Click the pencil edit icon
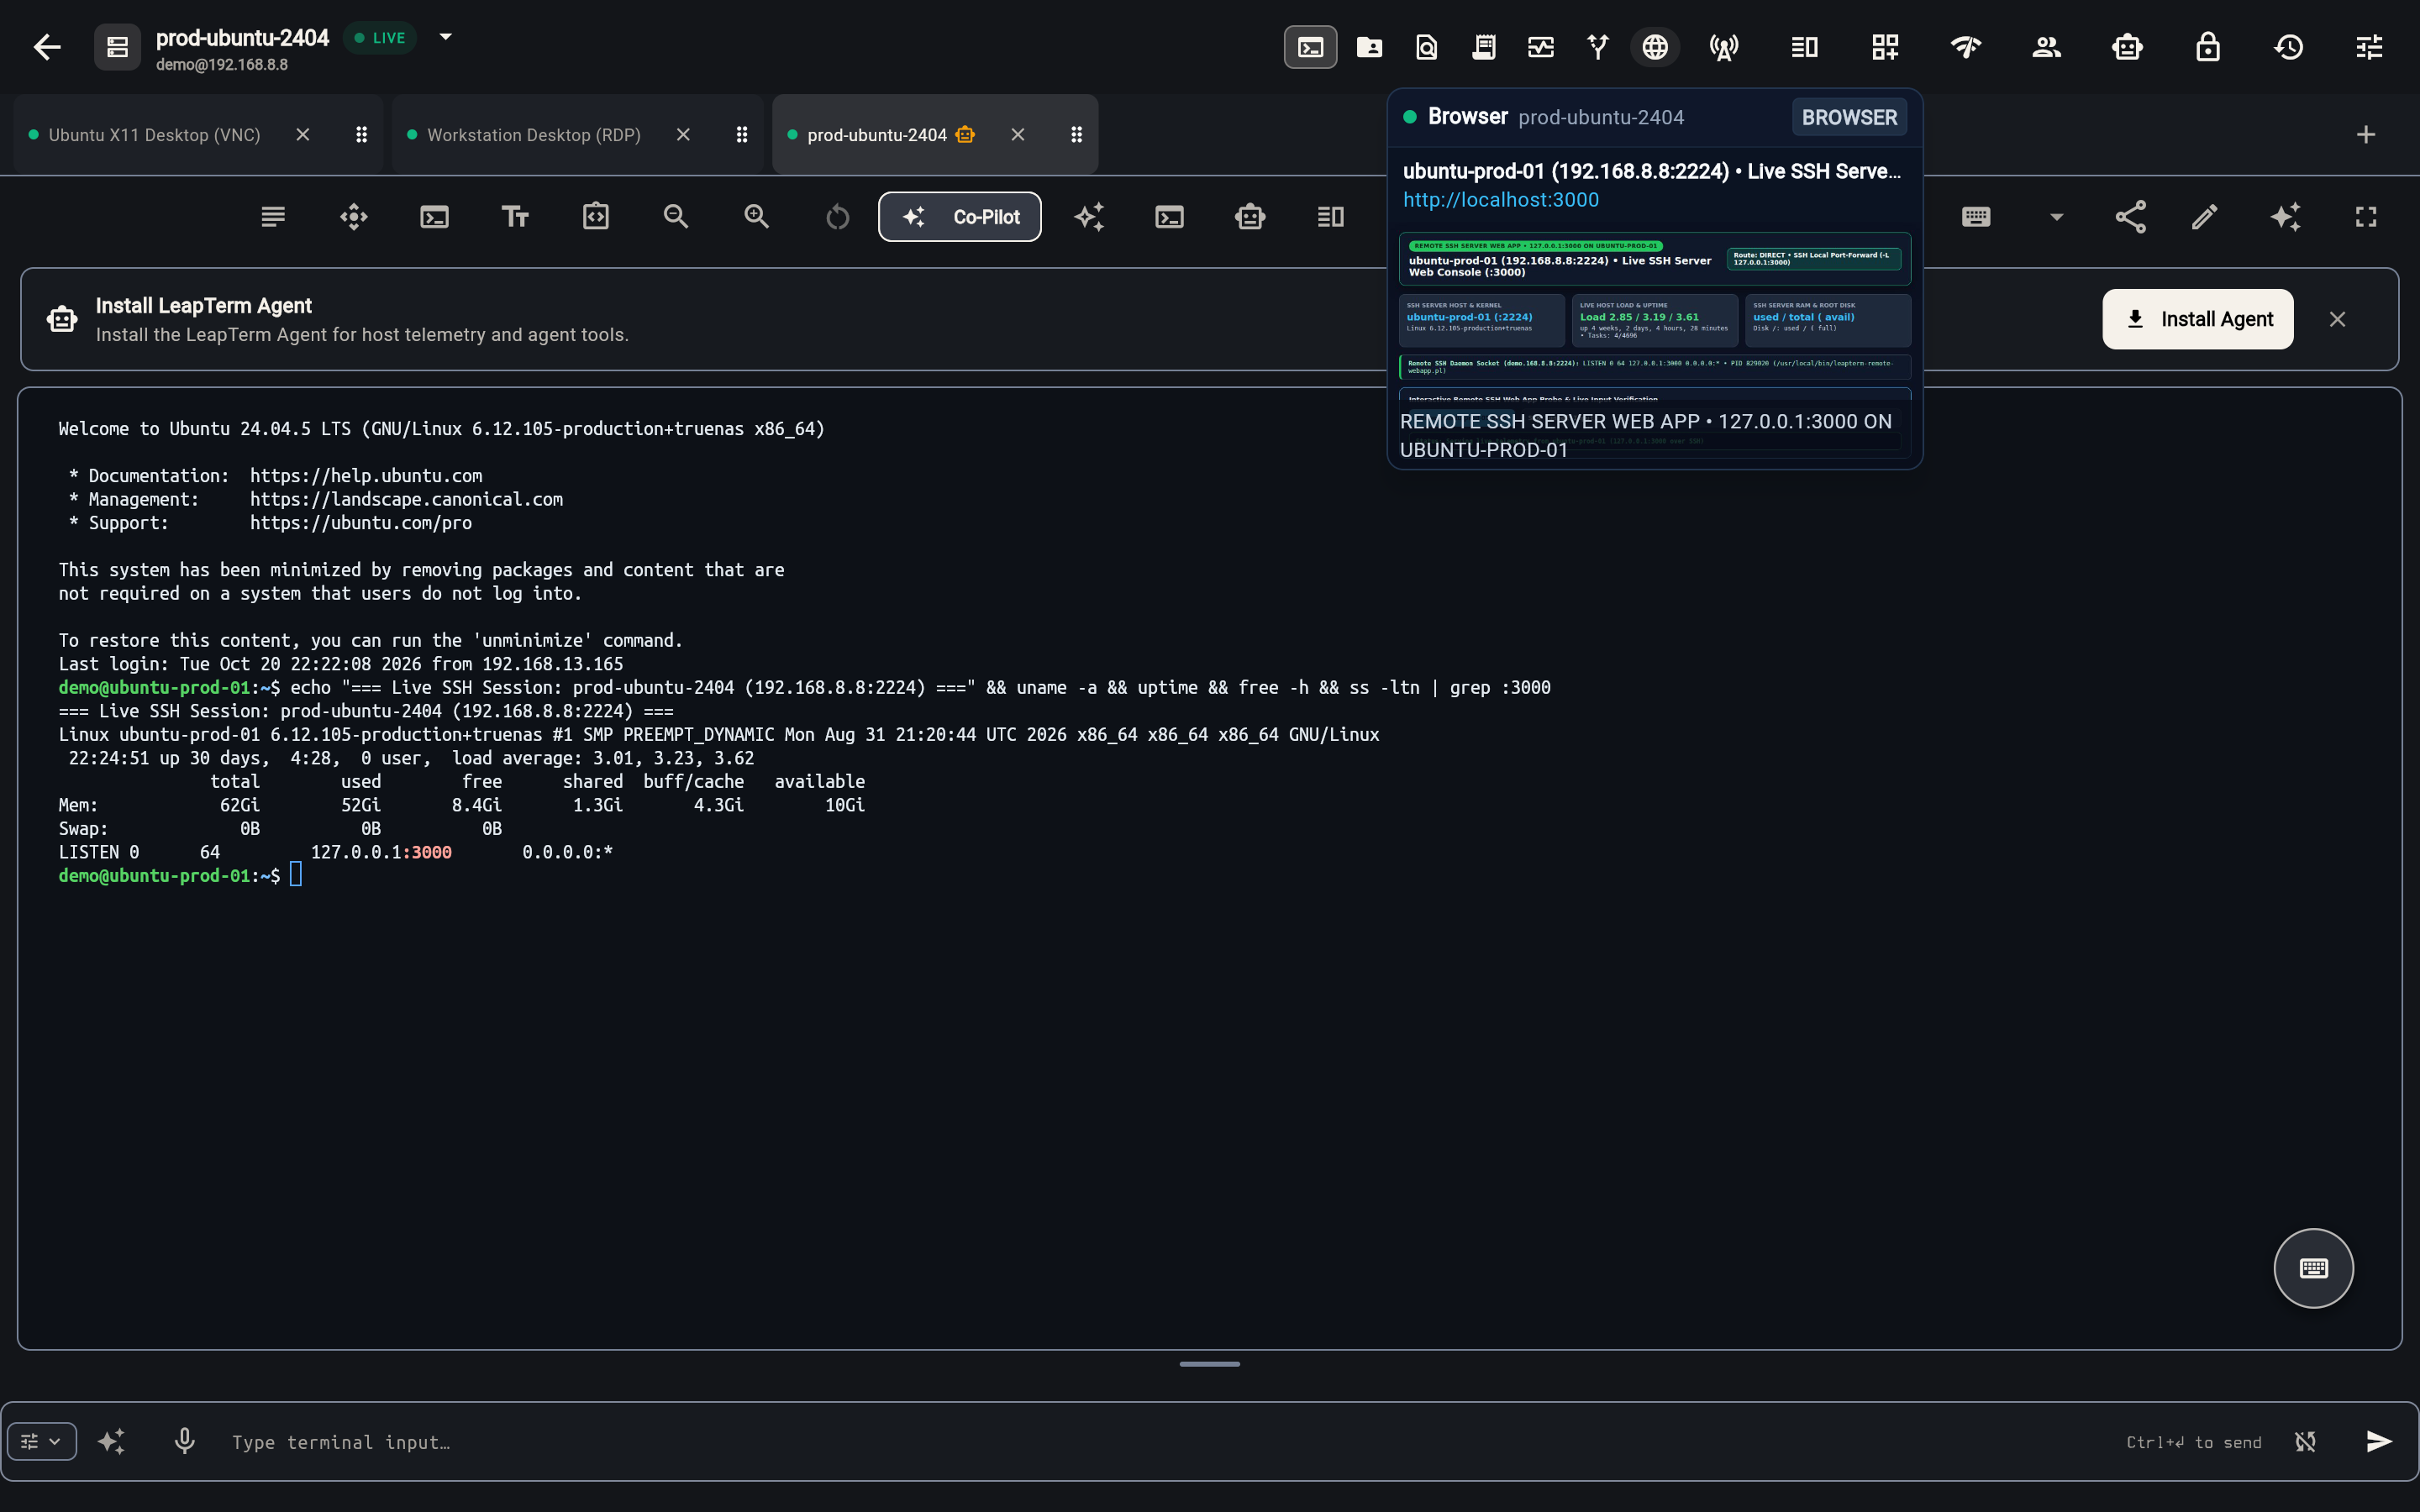 point(2205,217)
